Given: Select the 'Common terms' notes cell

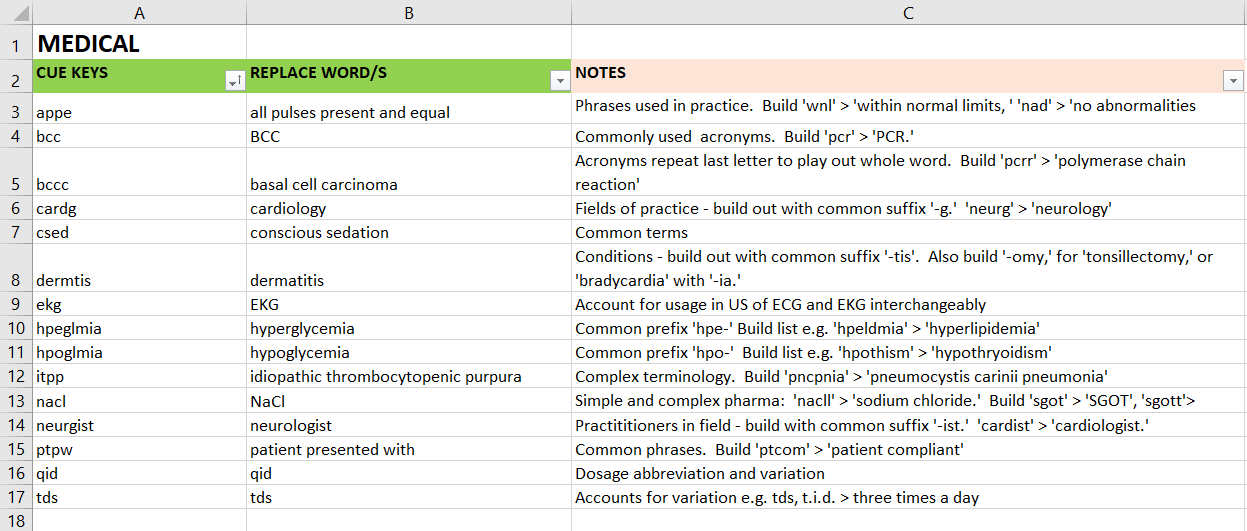Looking at the screenshot, I should click(908, 232).
